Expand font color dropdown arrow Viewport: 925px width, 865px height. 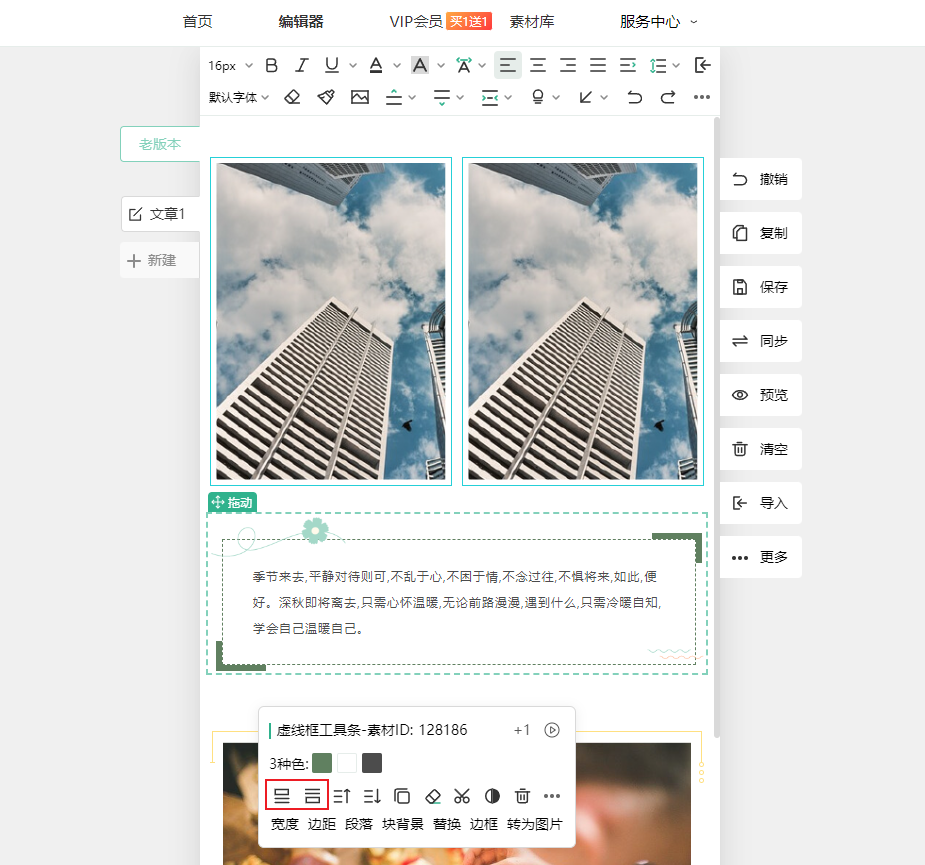pyautogui.click(x=397, y=65)
